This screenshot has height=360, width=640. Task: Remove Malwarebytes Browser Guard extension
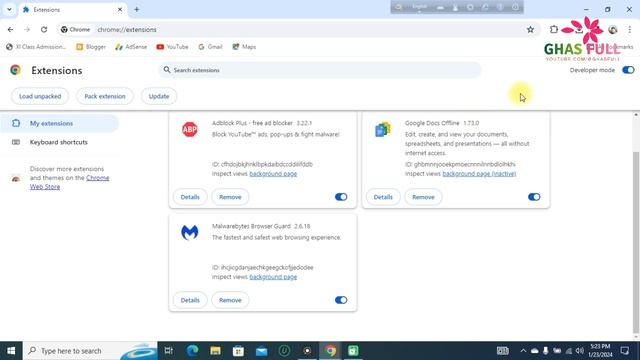tap(230, 300)
